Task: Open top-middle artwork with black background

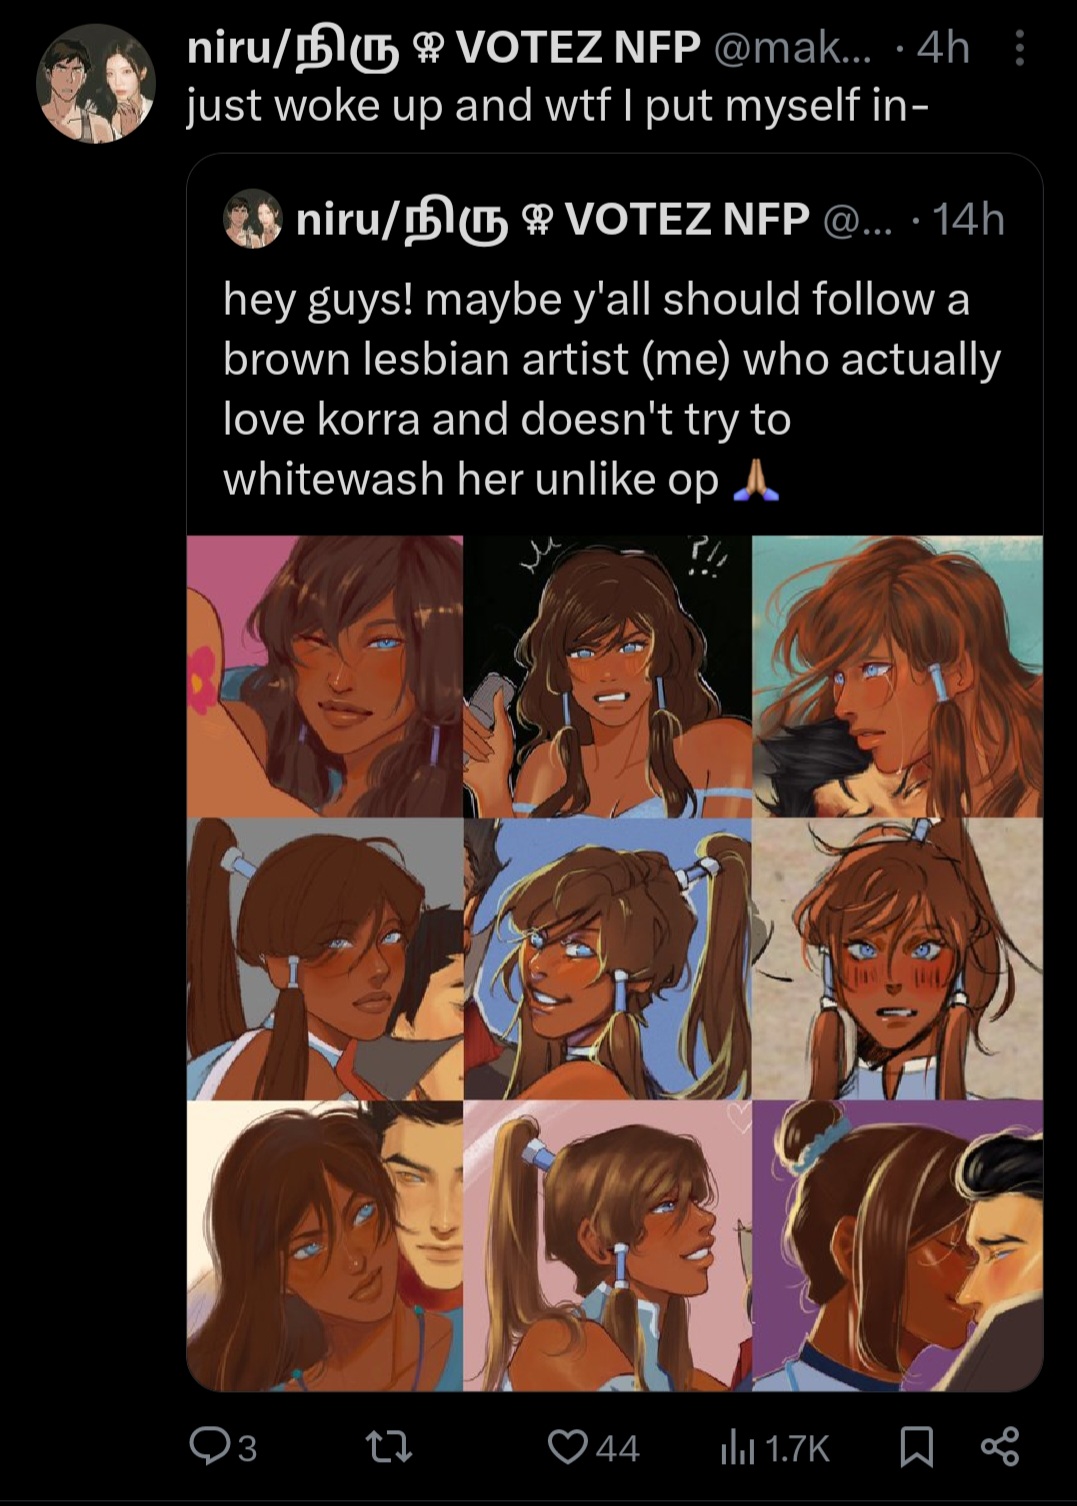Action: (x=607, y=676)
